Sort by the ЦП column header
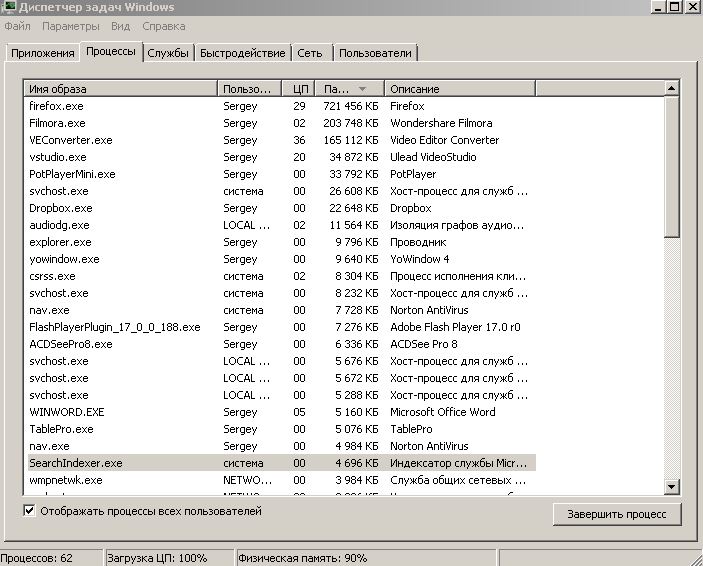This screenshot has height=566, width=703. click(300, 89)
